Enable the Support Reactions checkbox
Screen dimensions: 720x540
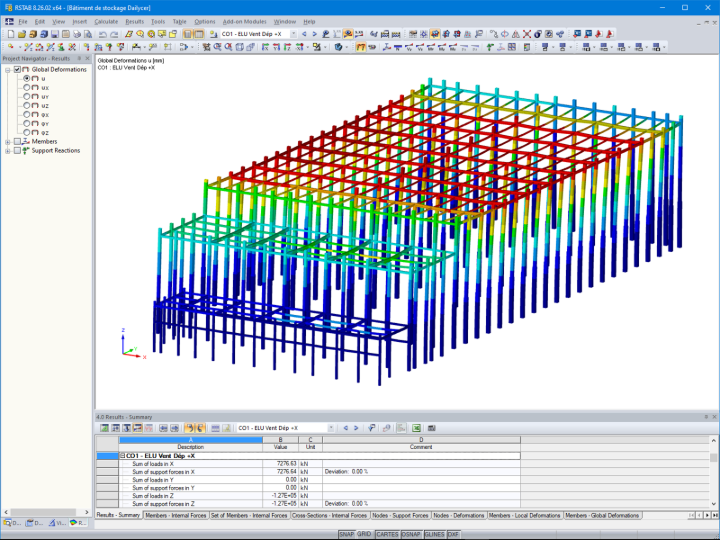point(17,151)
